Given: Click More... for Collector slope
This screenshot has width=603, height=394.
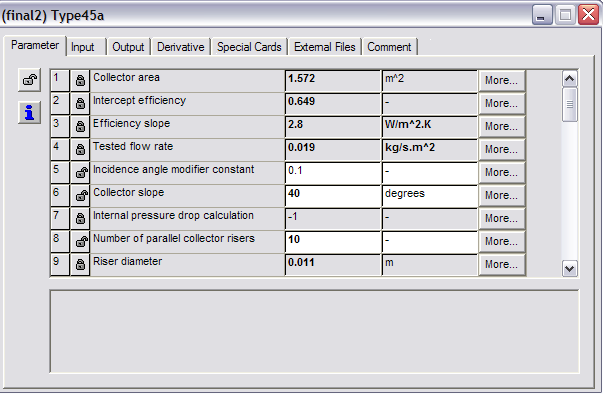Looking at the screenshot, I should [x=501, y=196].
